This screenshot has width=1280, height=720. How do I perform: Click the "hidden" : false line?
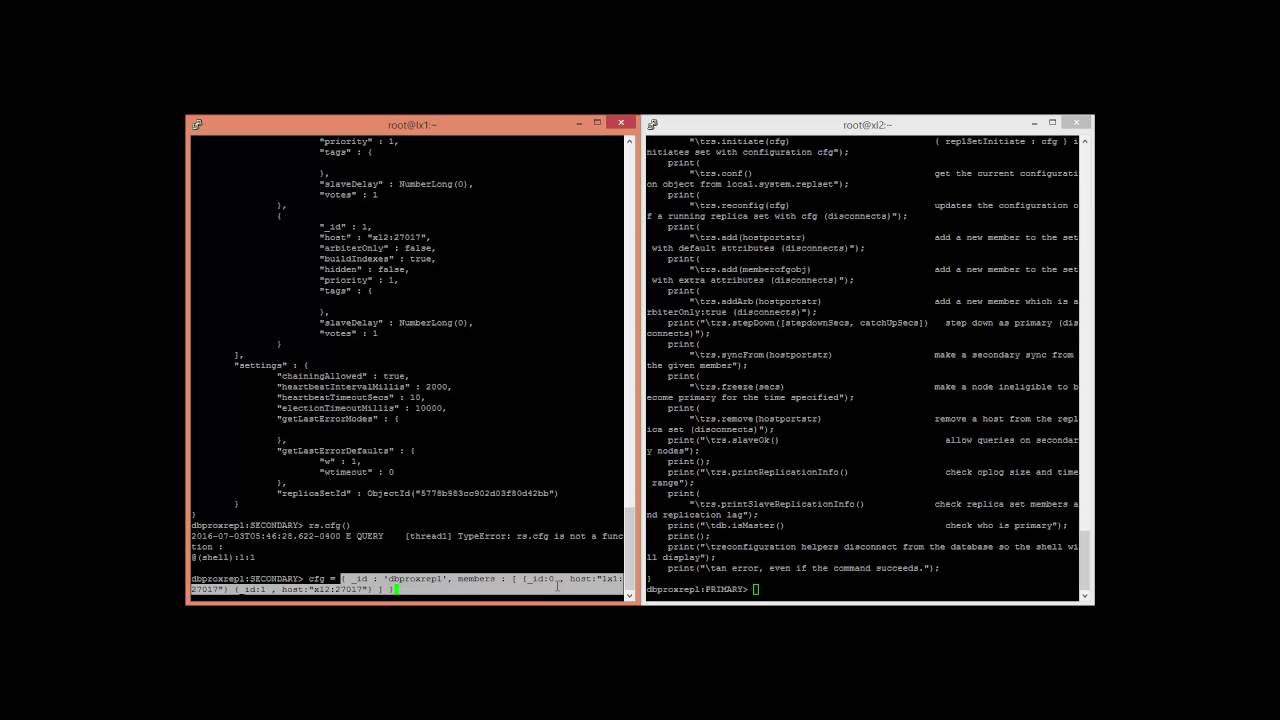[x=364, y=269]
